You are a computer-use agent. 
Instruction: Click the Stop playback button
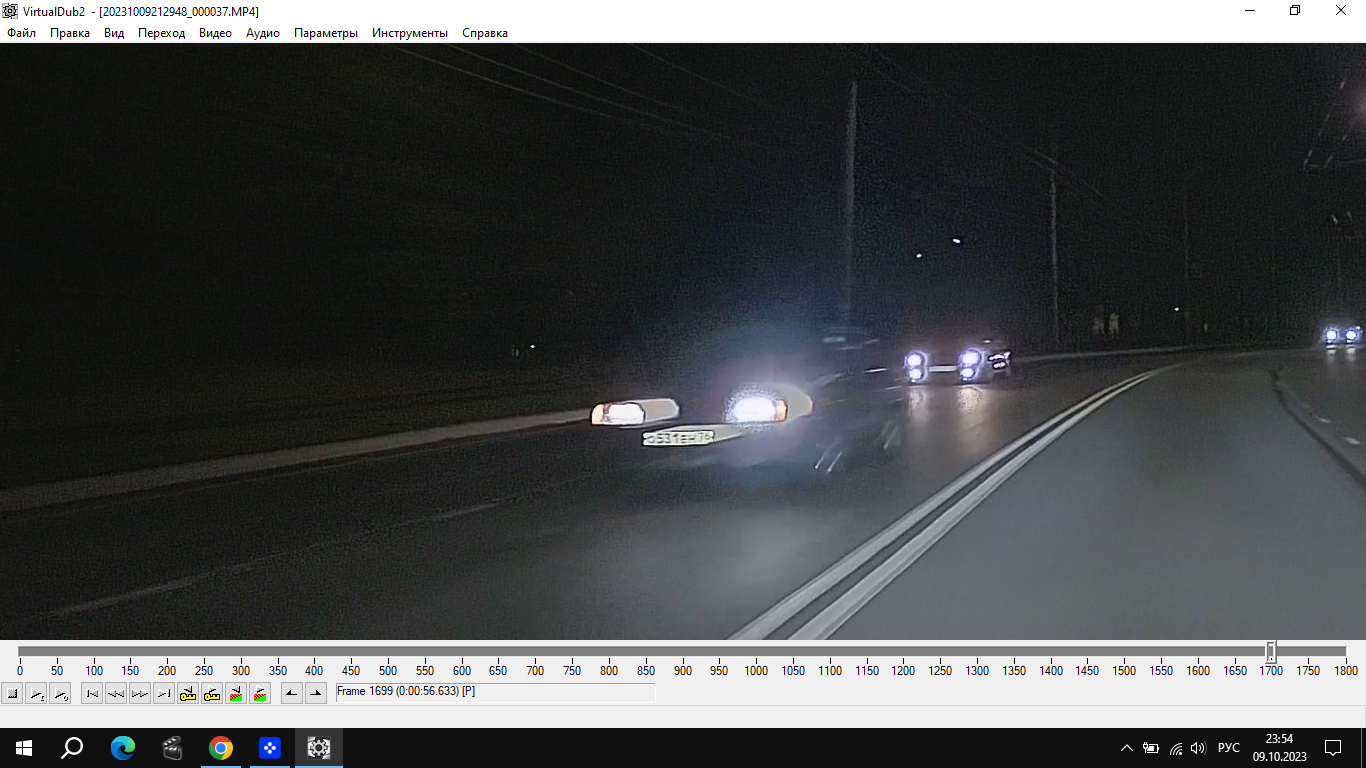12,693
